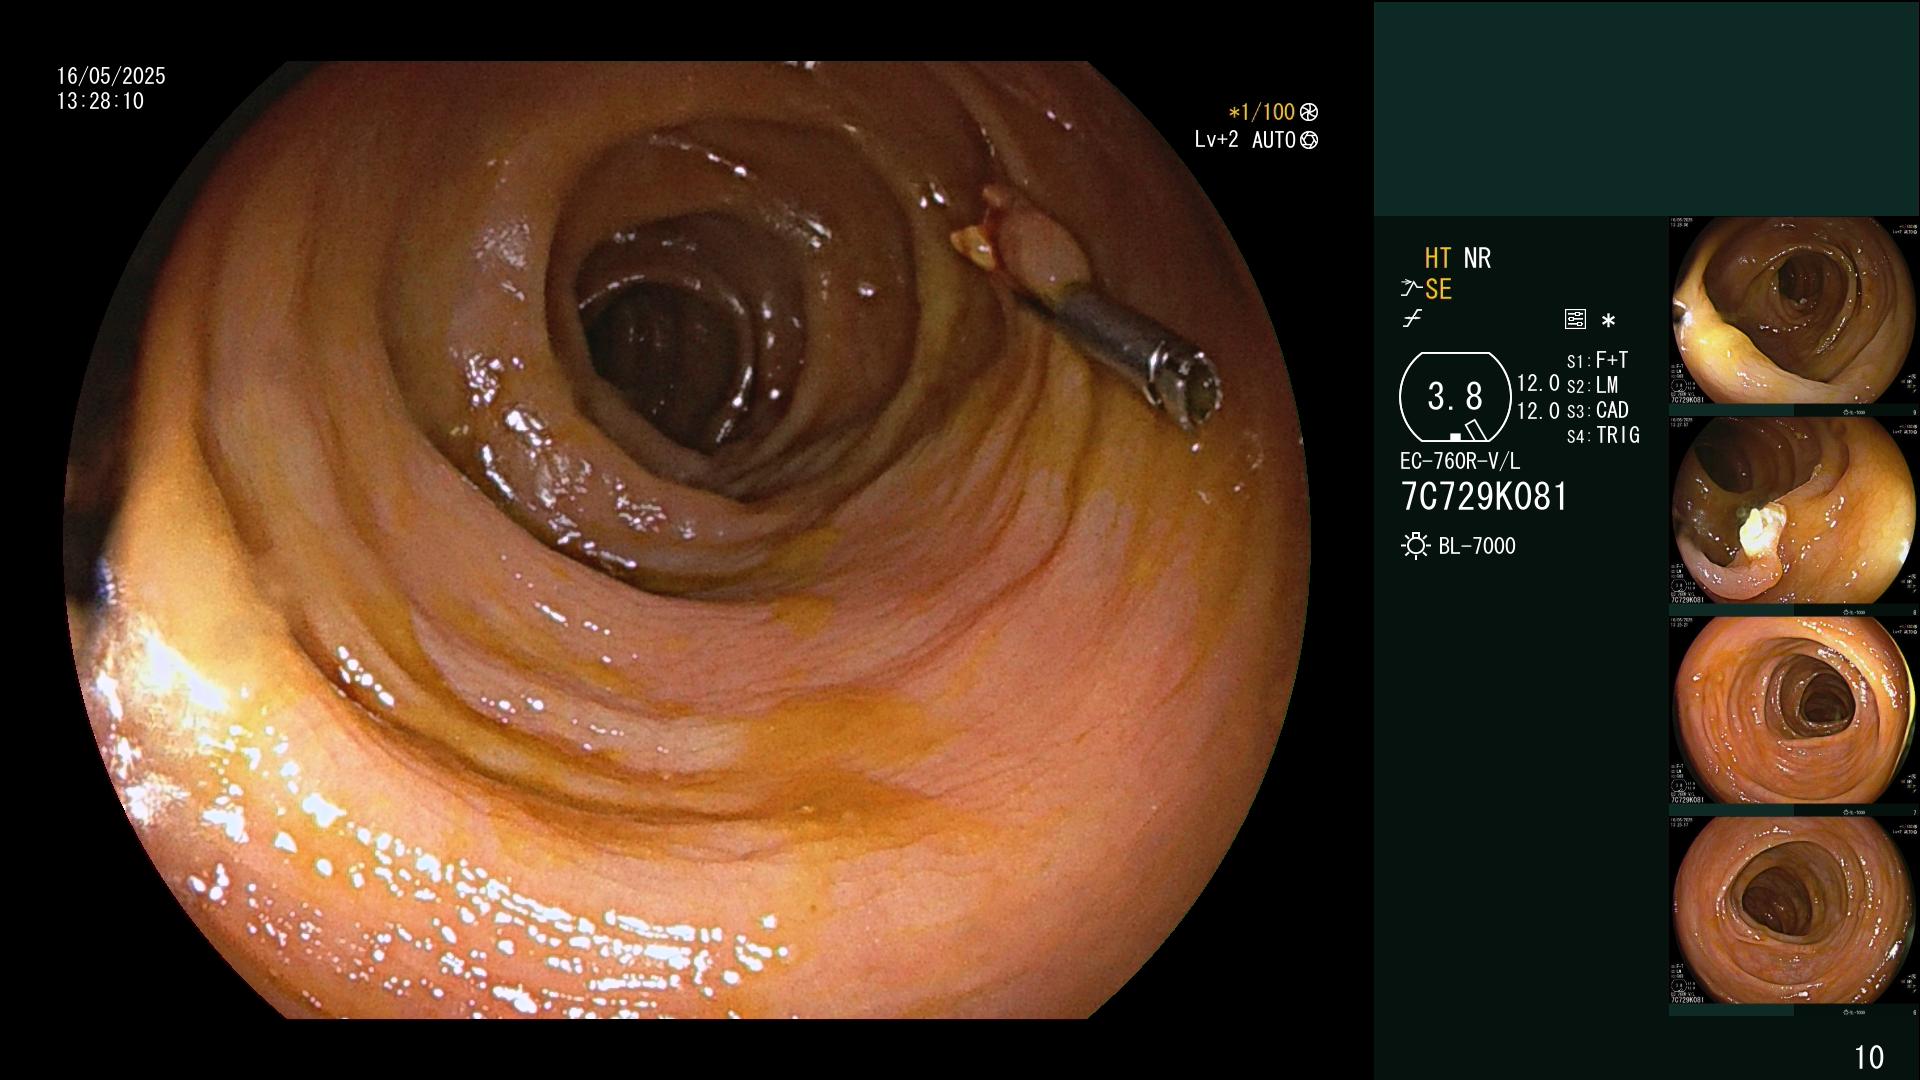Screen dimensions: 1920x1080
Task: Click the captured image counter 10
Action: 1869,1057
